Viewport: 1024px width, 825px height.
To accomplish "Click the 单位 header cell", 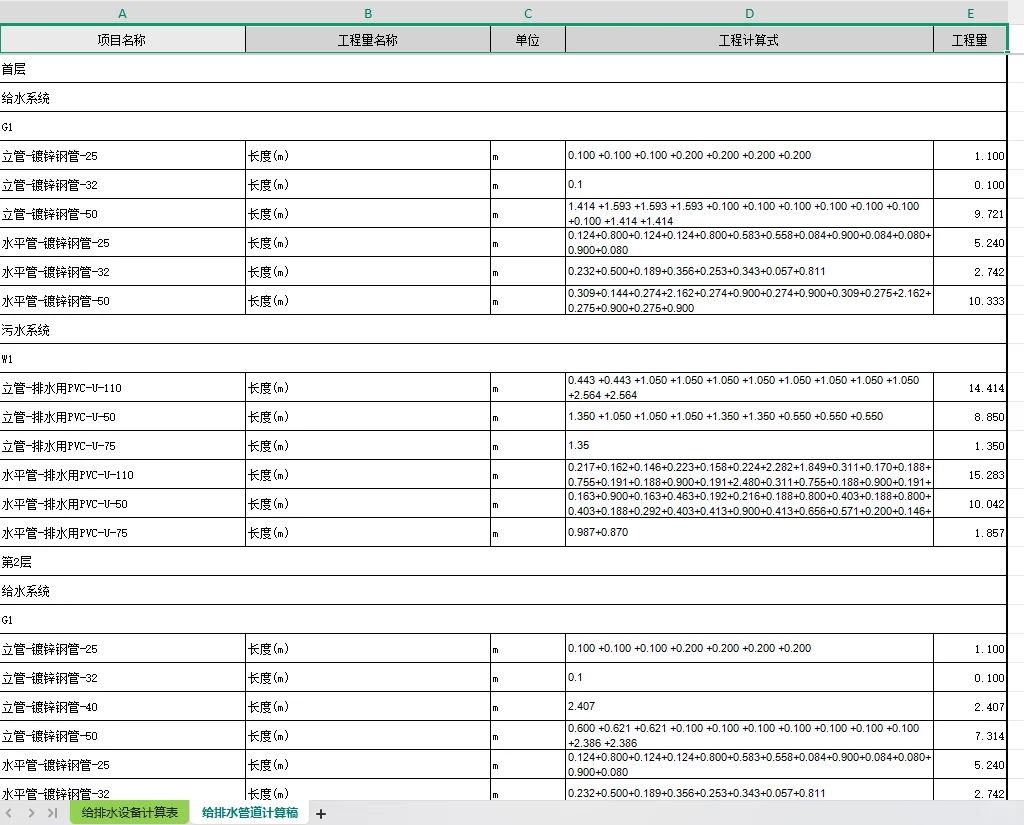I will (x=528, y=40).
